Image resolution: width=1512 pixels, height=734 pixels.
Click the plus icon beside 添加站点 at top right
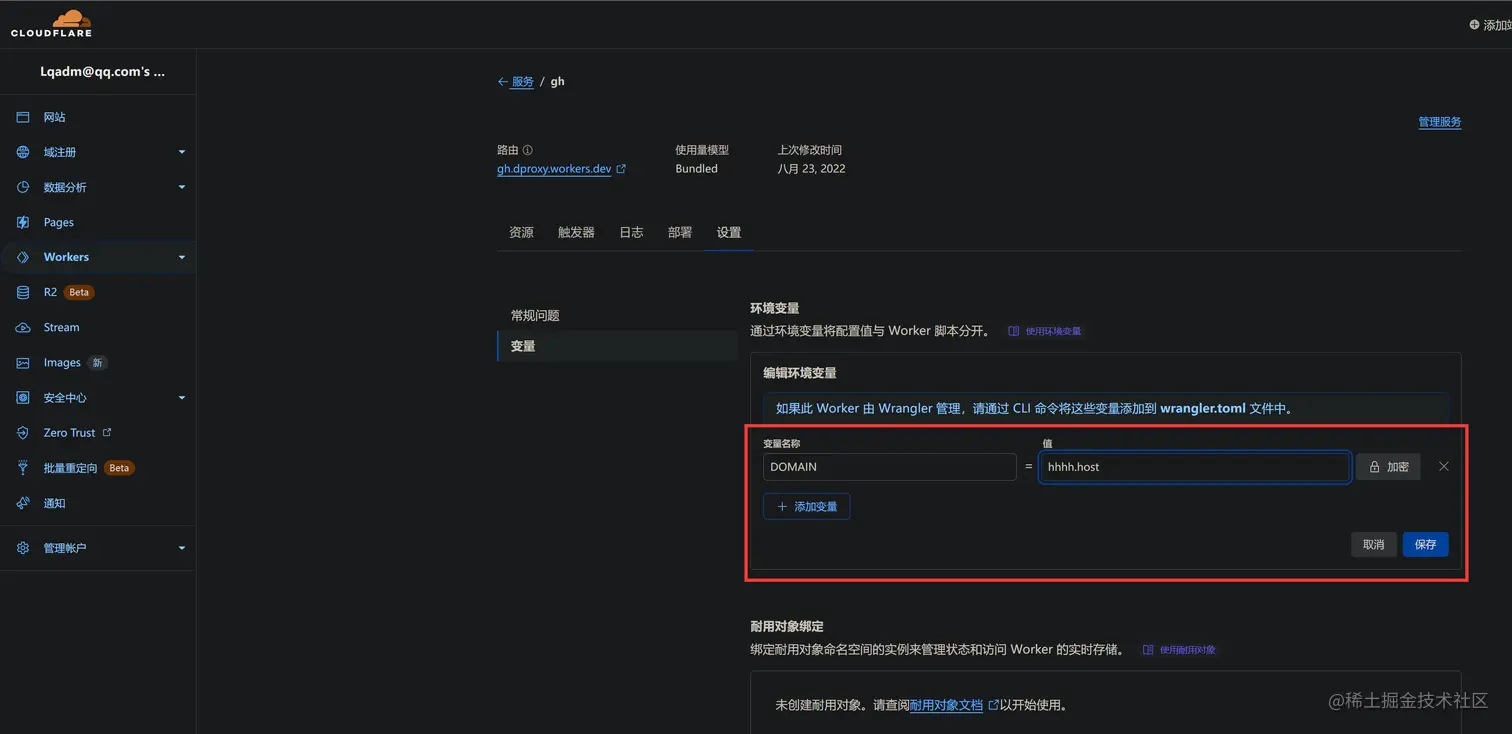click(x=1474, y=24)
